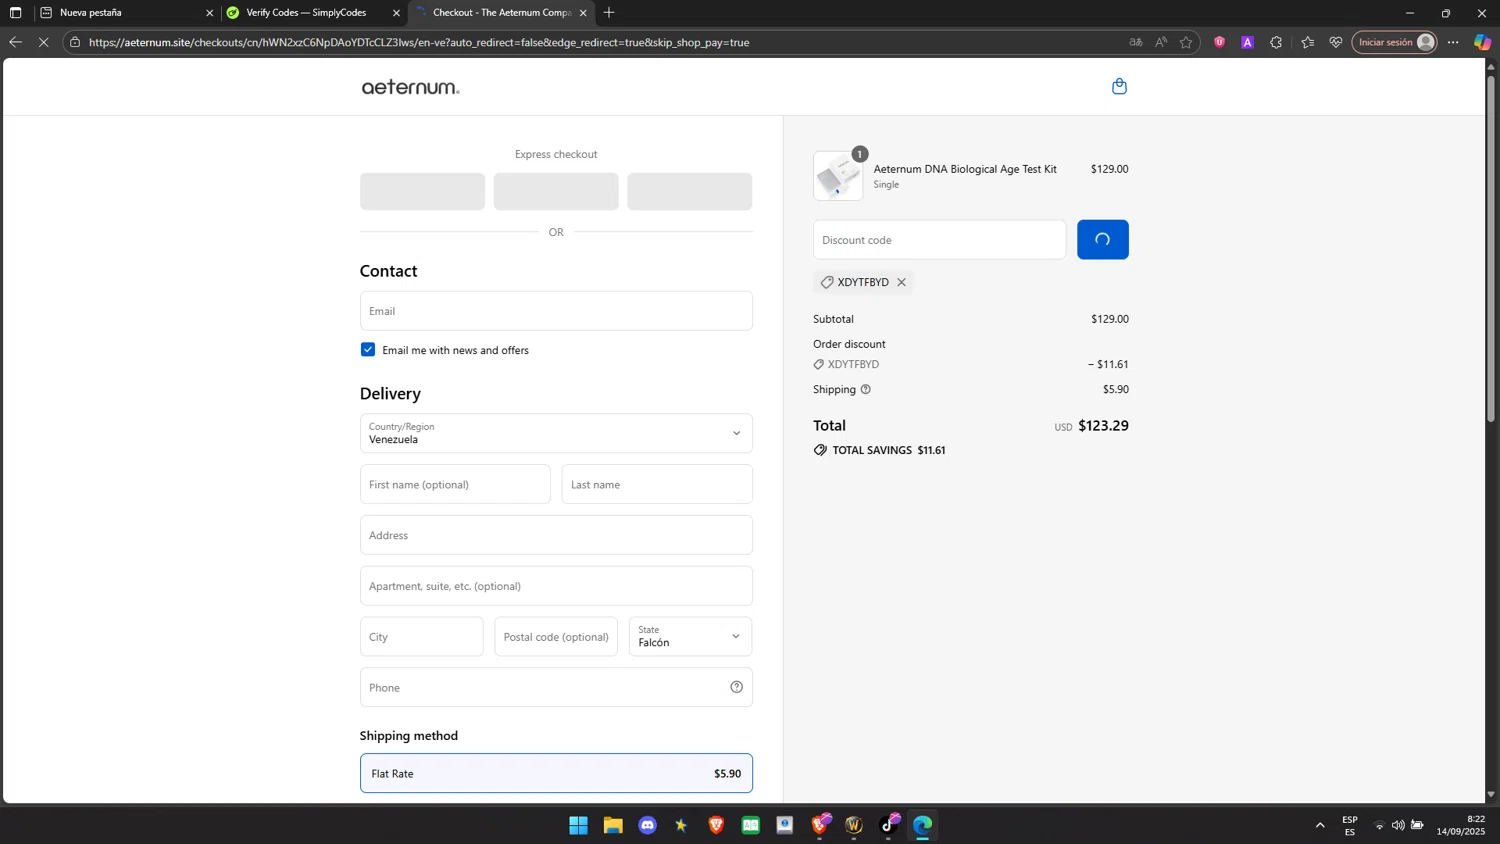Screen dimensions: 1500x844
Task: Close the Nueva pestaña tab
Action: pos(209,13)
